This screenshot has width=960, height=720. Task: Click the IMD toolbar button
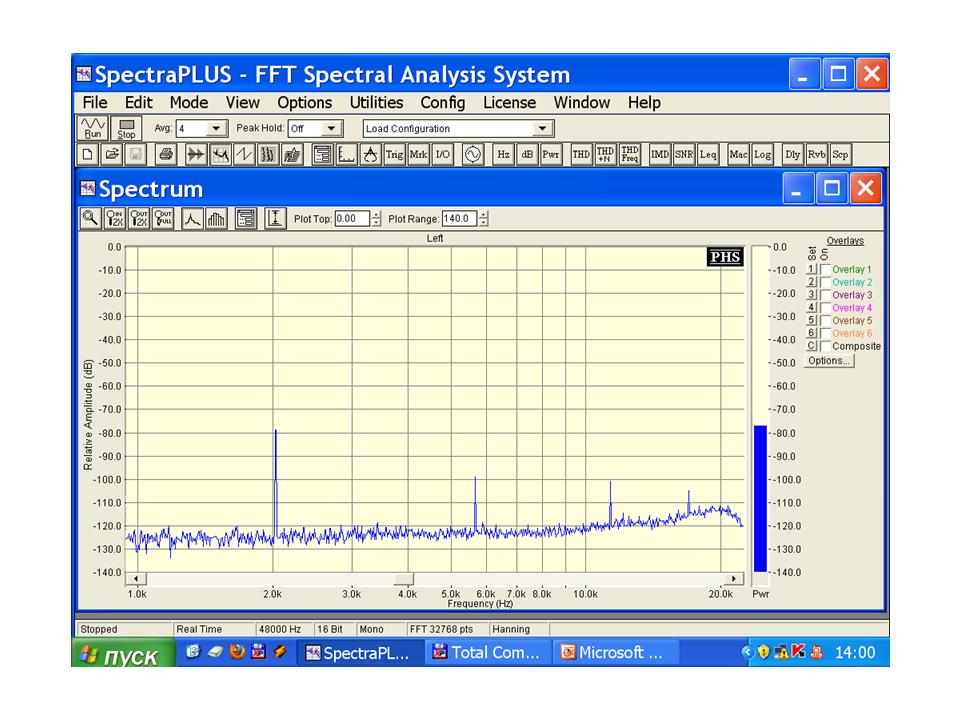660,154
